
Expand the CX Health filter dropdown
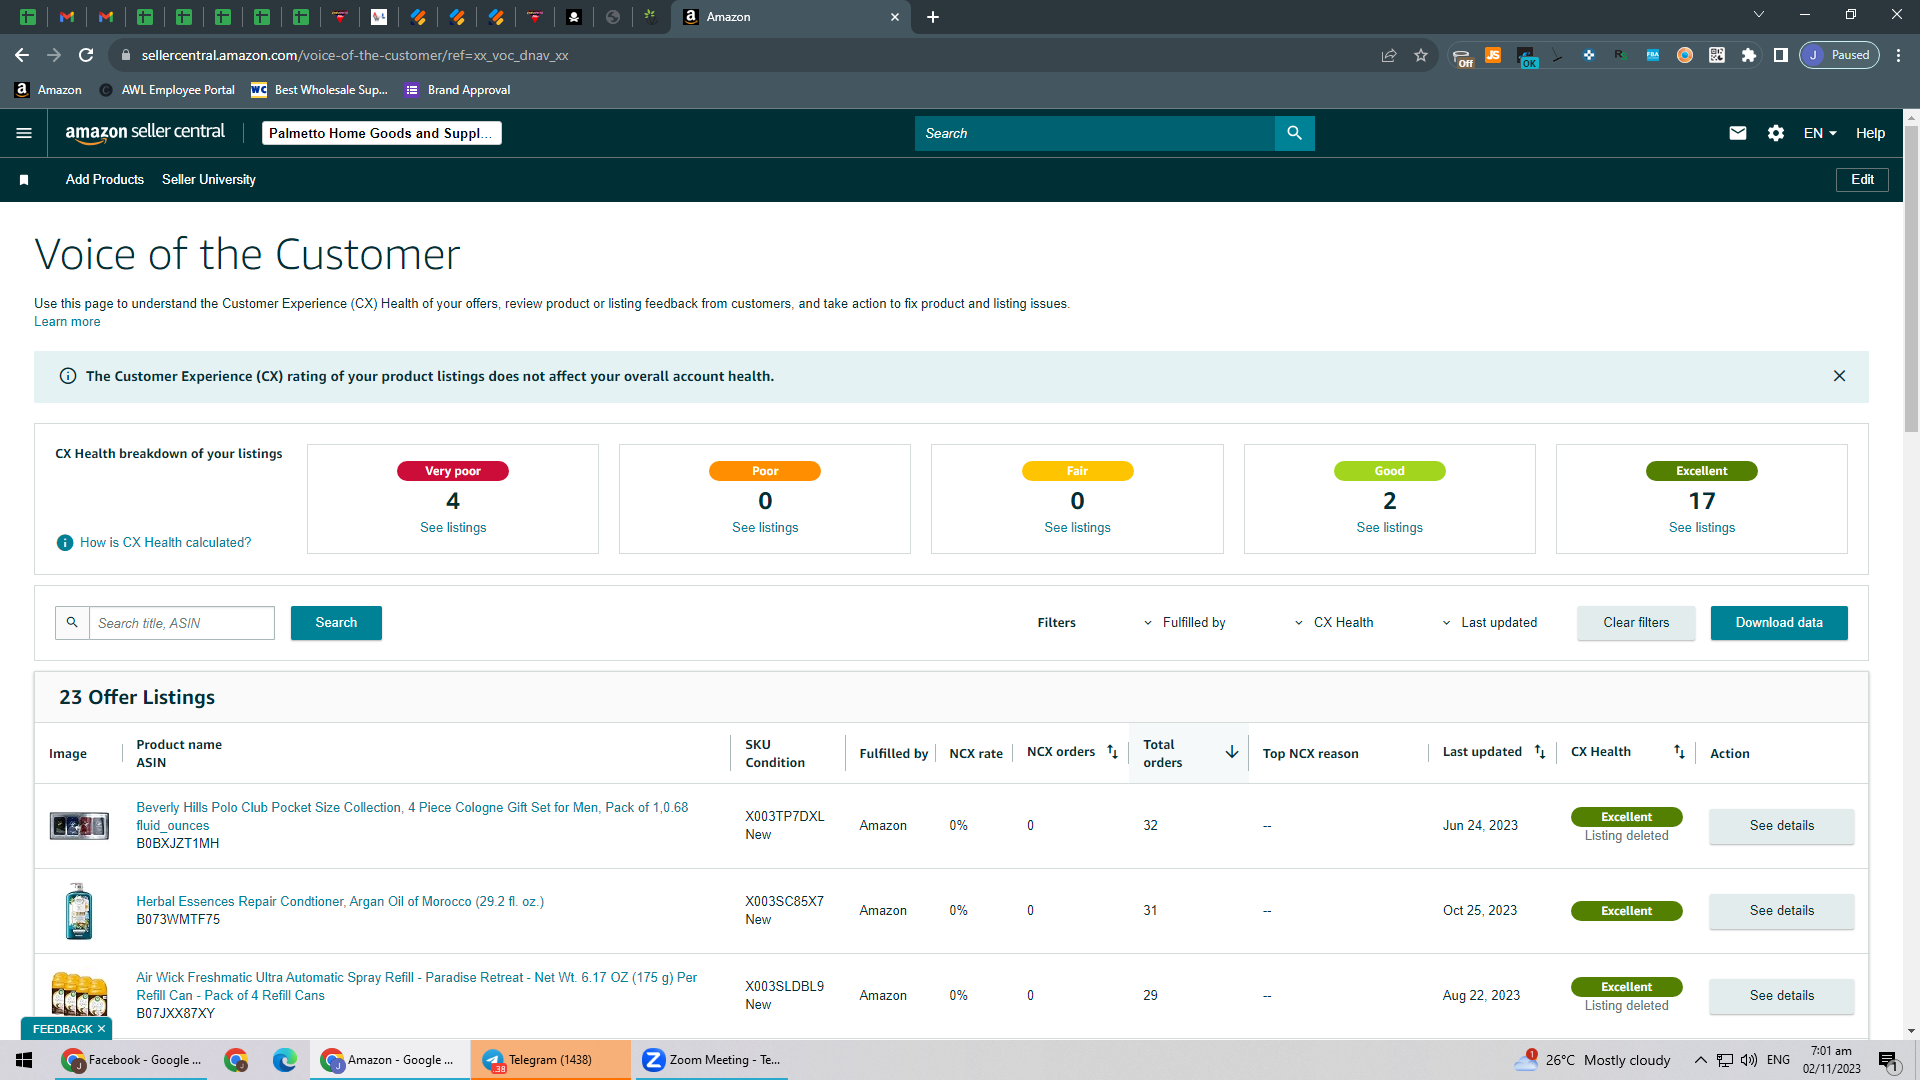click(x=1333, y=622)
